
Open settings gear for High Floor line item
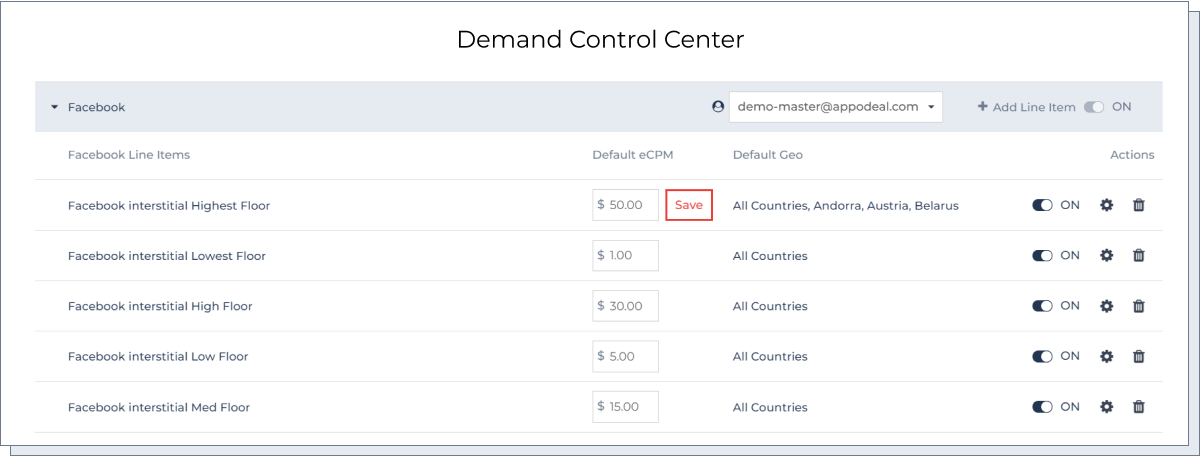coord(1106,306)
